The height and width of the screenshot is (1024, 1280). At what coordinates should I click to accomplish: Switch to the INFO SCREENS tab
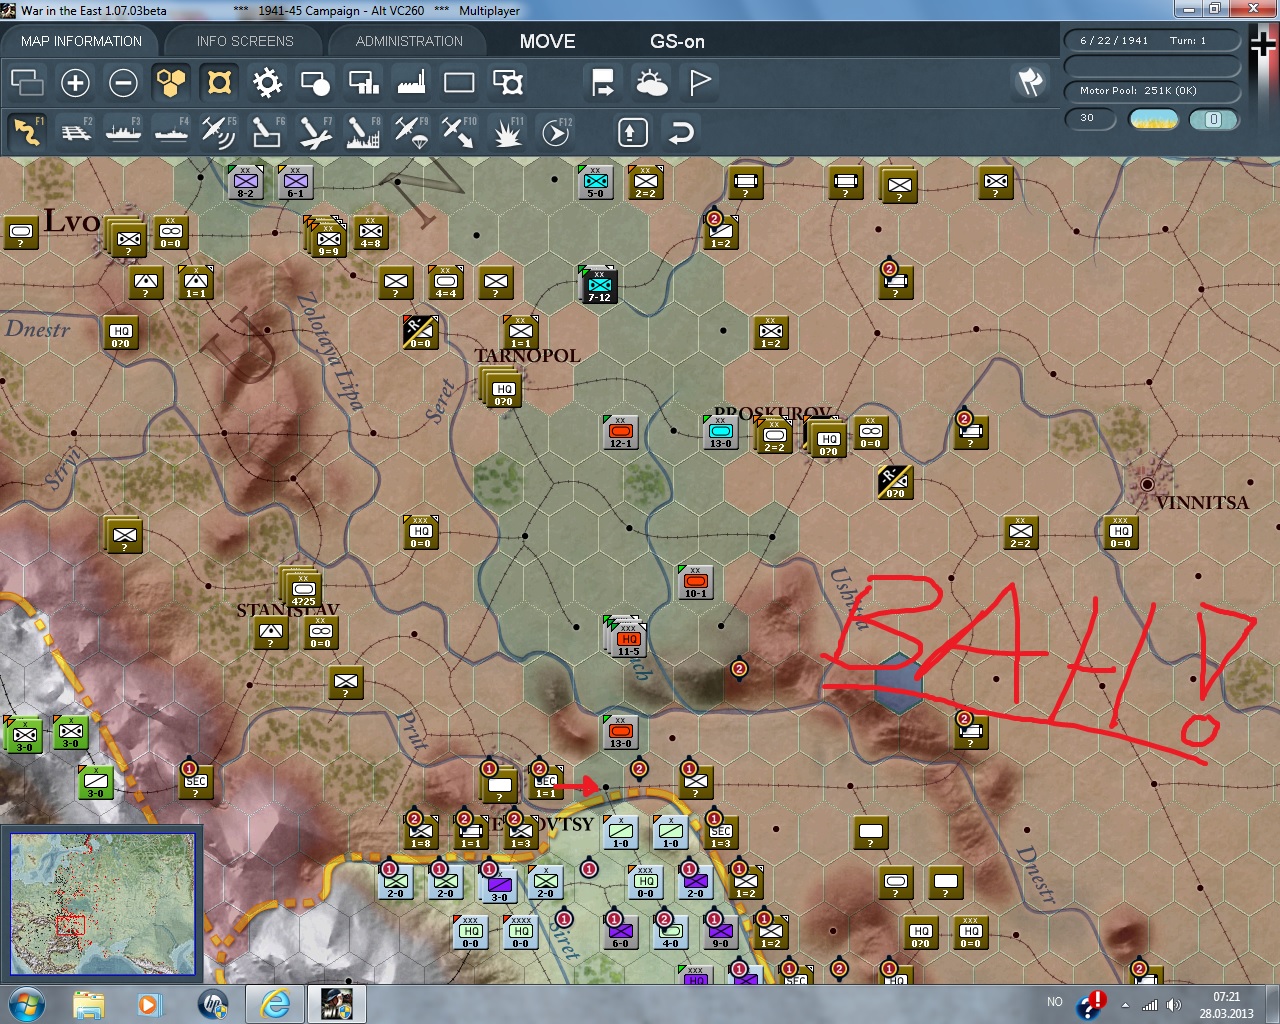click(x=245, y=41)
